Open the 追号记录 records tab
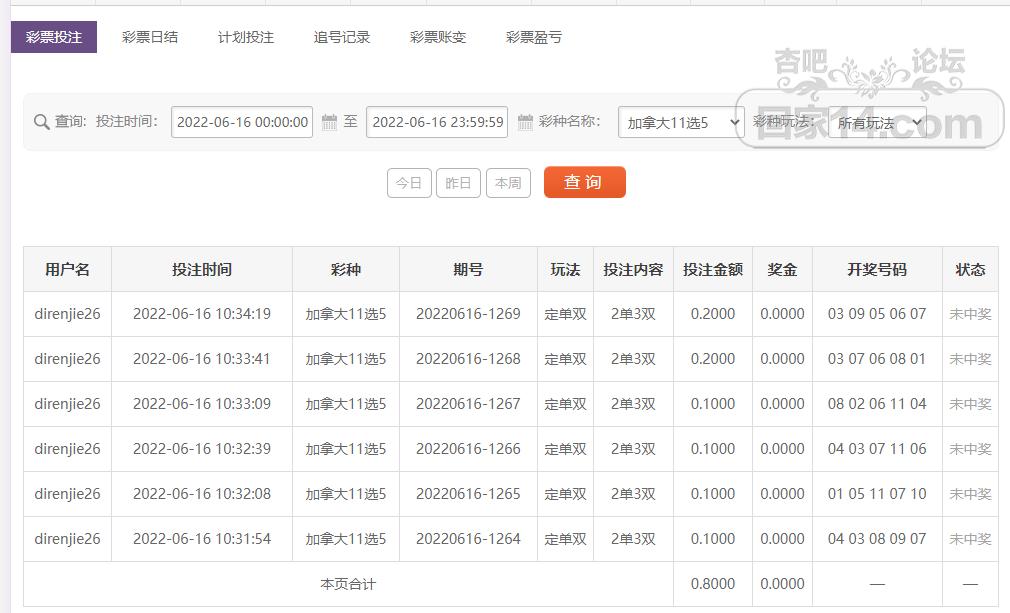Viewport: 1010px width, 613px height. pos(340,37)
